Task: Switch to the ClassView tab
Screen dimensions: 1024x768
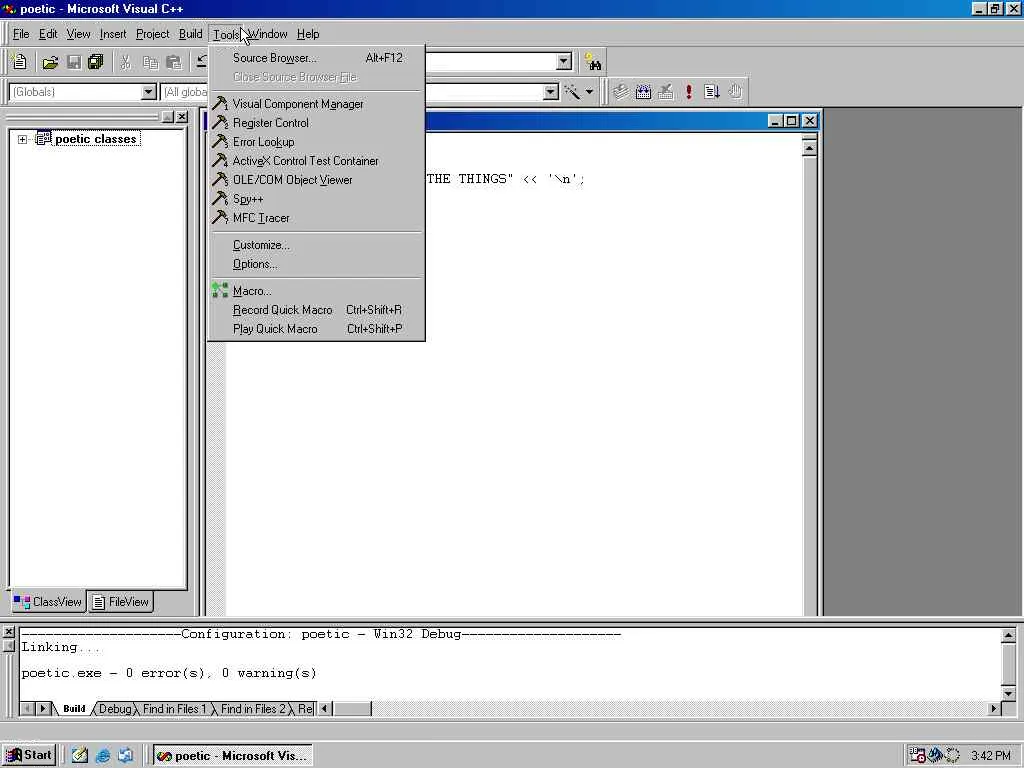Action: pyautogui.click(x=48, y=601)
